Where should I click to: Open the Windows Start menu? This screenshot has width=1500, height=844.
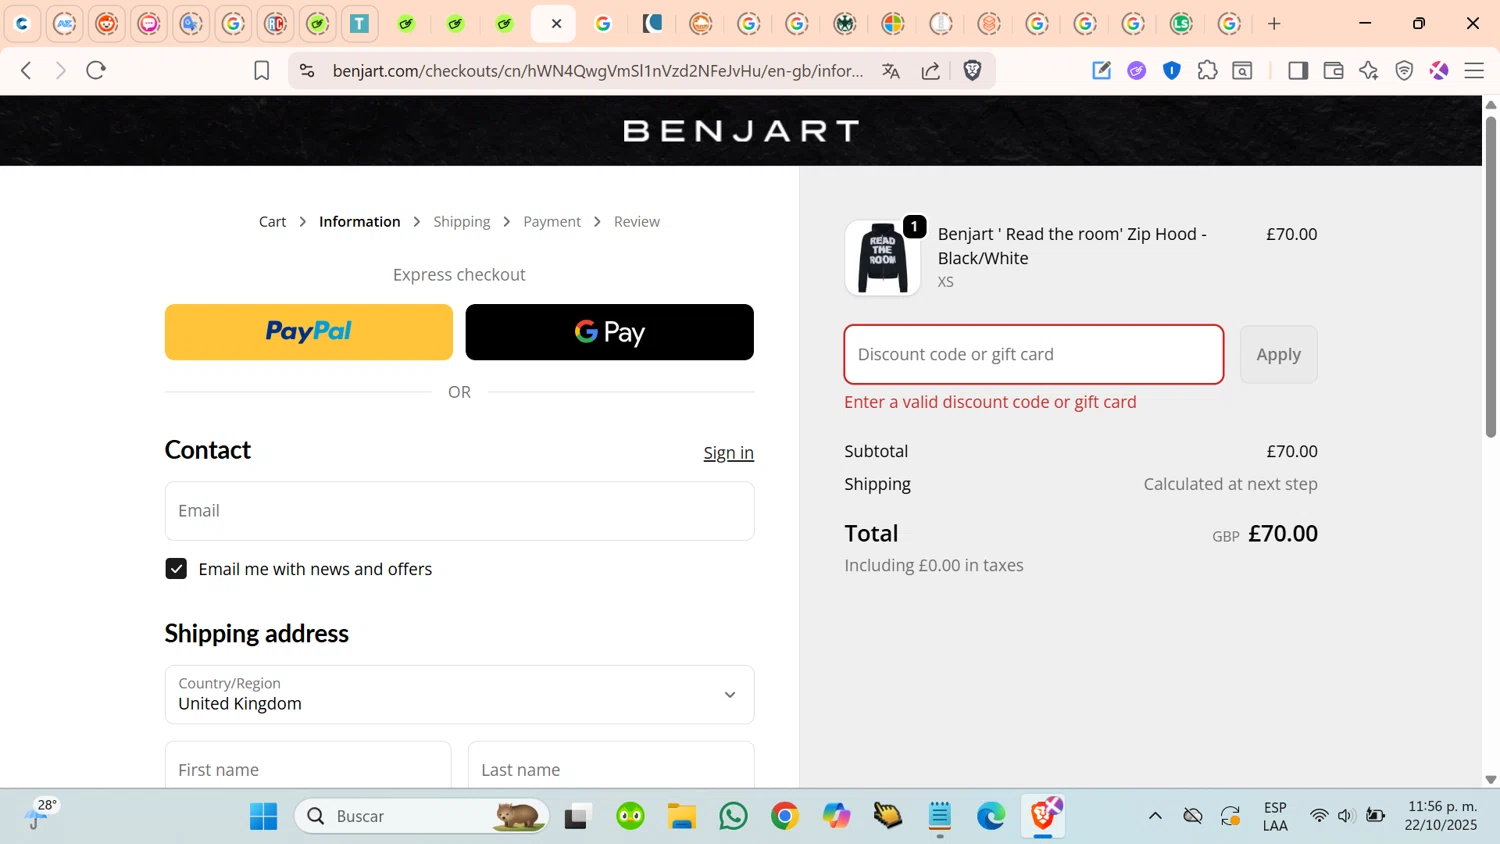pos(264,816)
